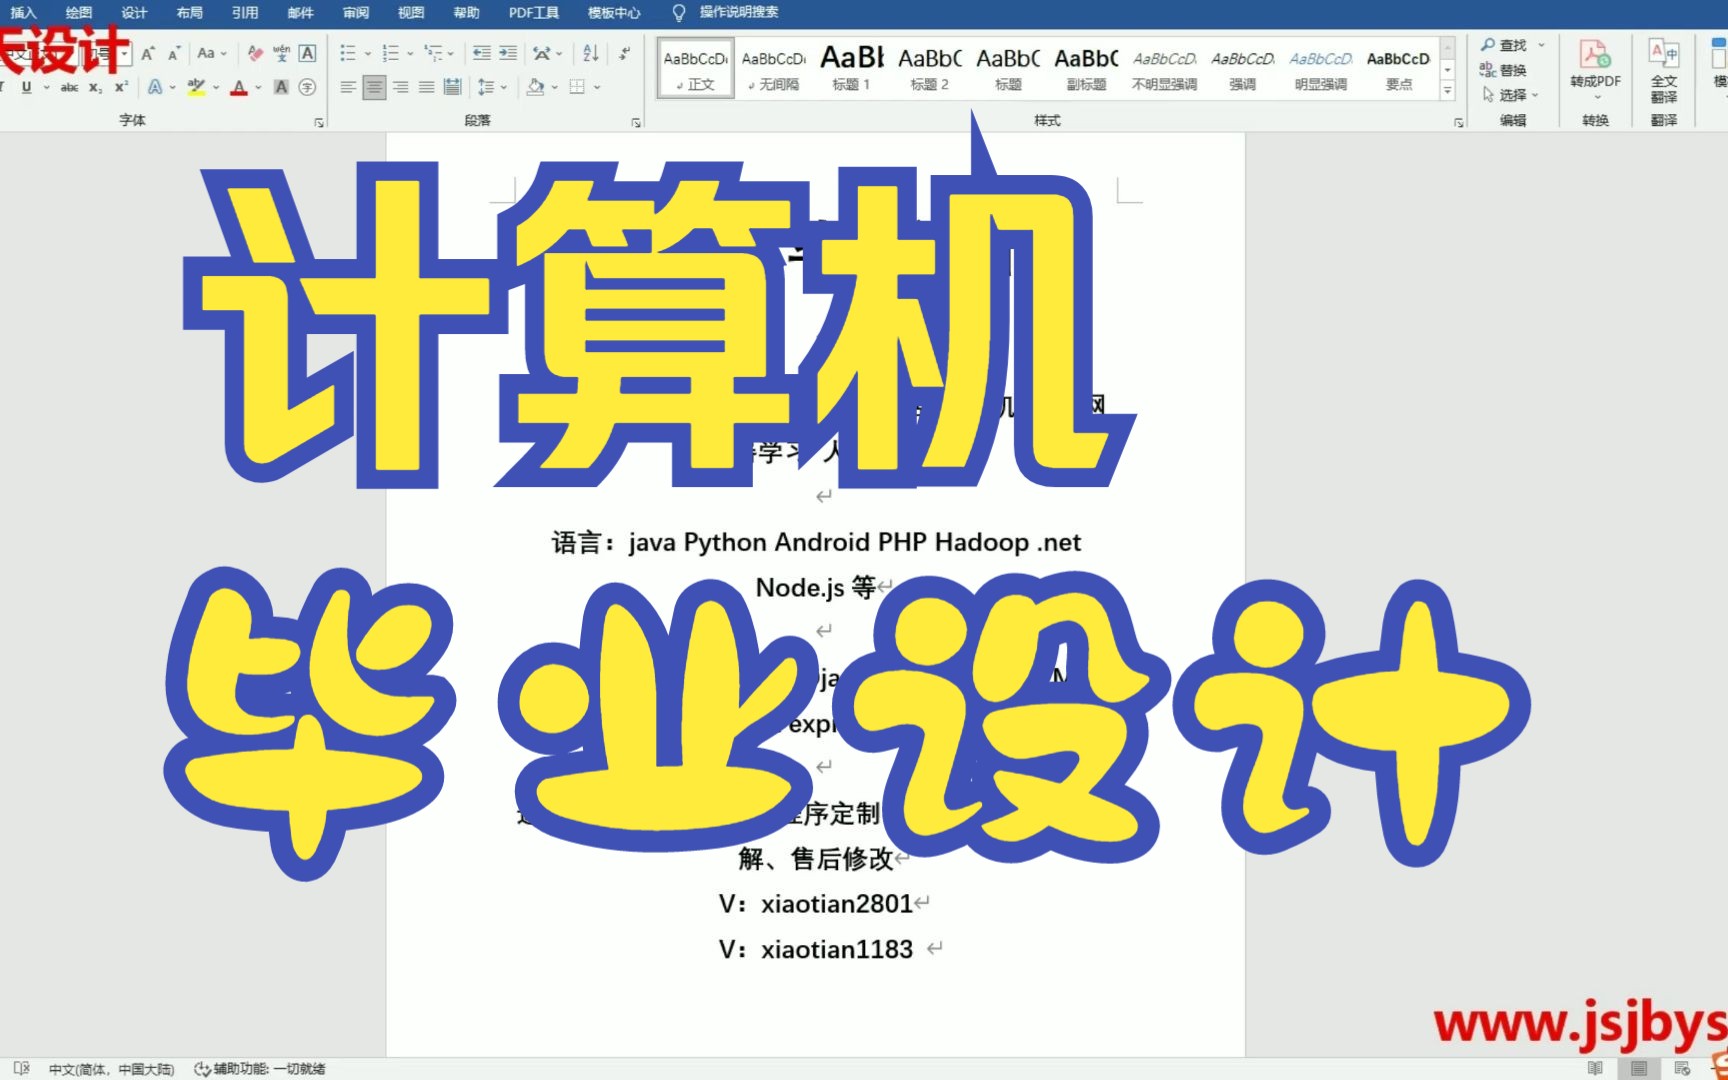Apply the bullet list button

[348, 54]
